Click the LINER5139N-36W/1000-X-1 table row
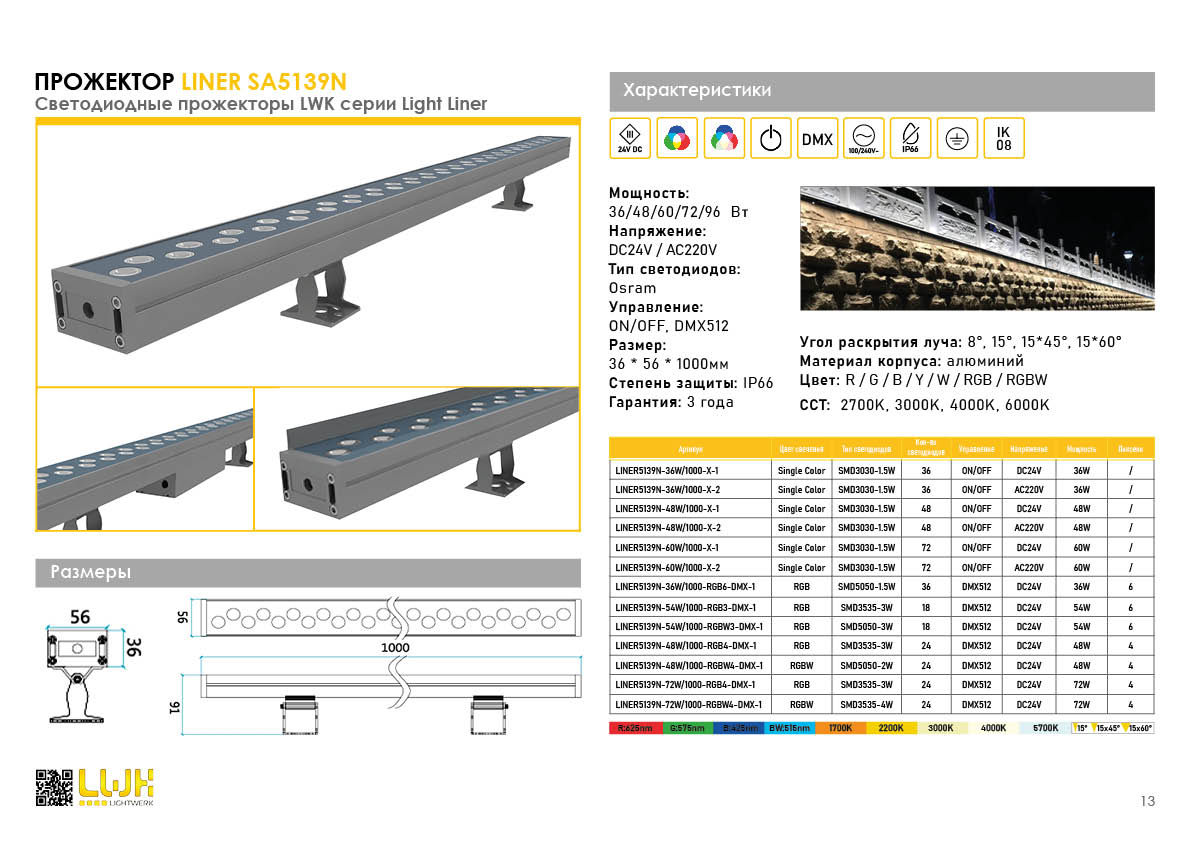The width and height of the screenshot is (1191, 842). tap(880, 469)
